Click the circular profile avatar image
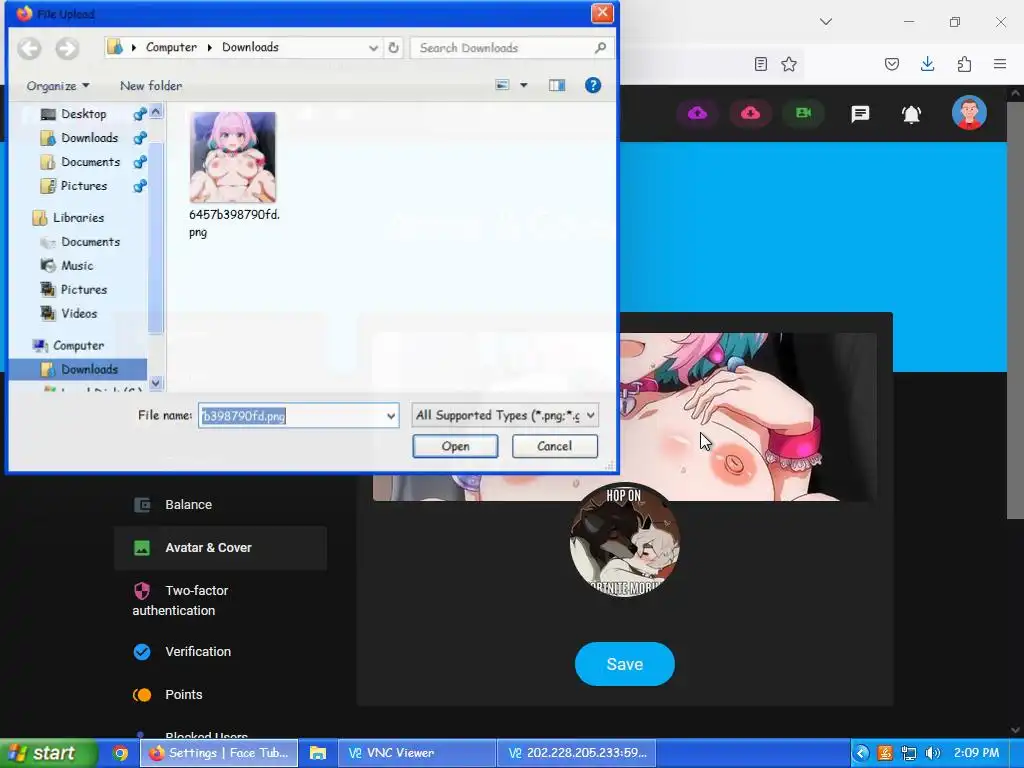This screenshot has height=768, width=1024. (624, 541)
